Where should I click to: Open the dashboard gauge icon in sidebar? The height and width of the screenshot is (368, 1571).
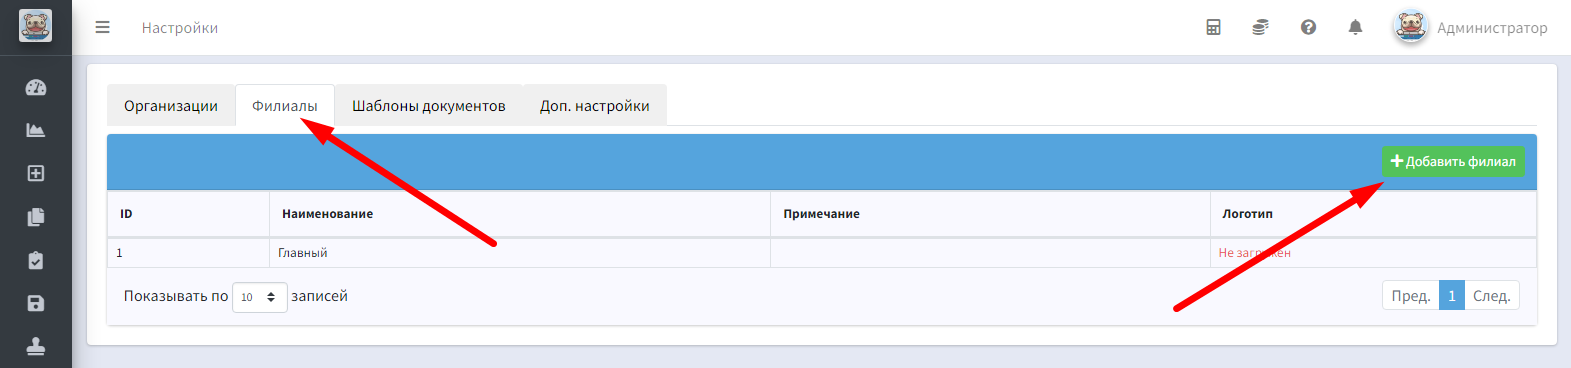pyautogui.click(x=36, y=87)
